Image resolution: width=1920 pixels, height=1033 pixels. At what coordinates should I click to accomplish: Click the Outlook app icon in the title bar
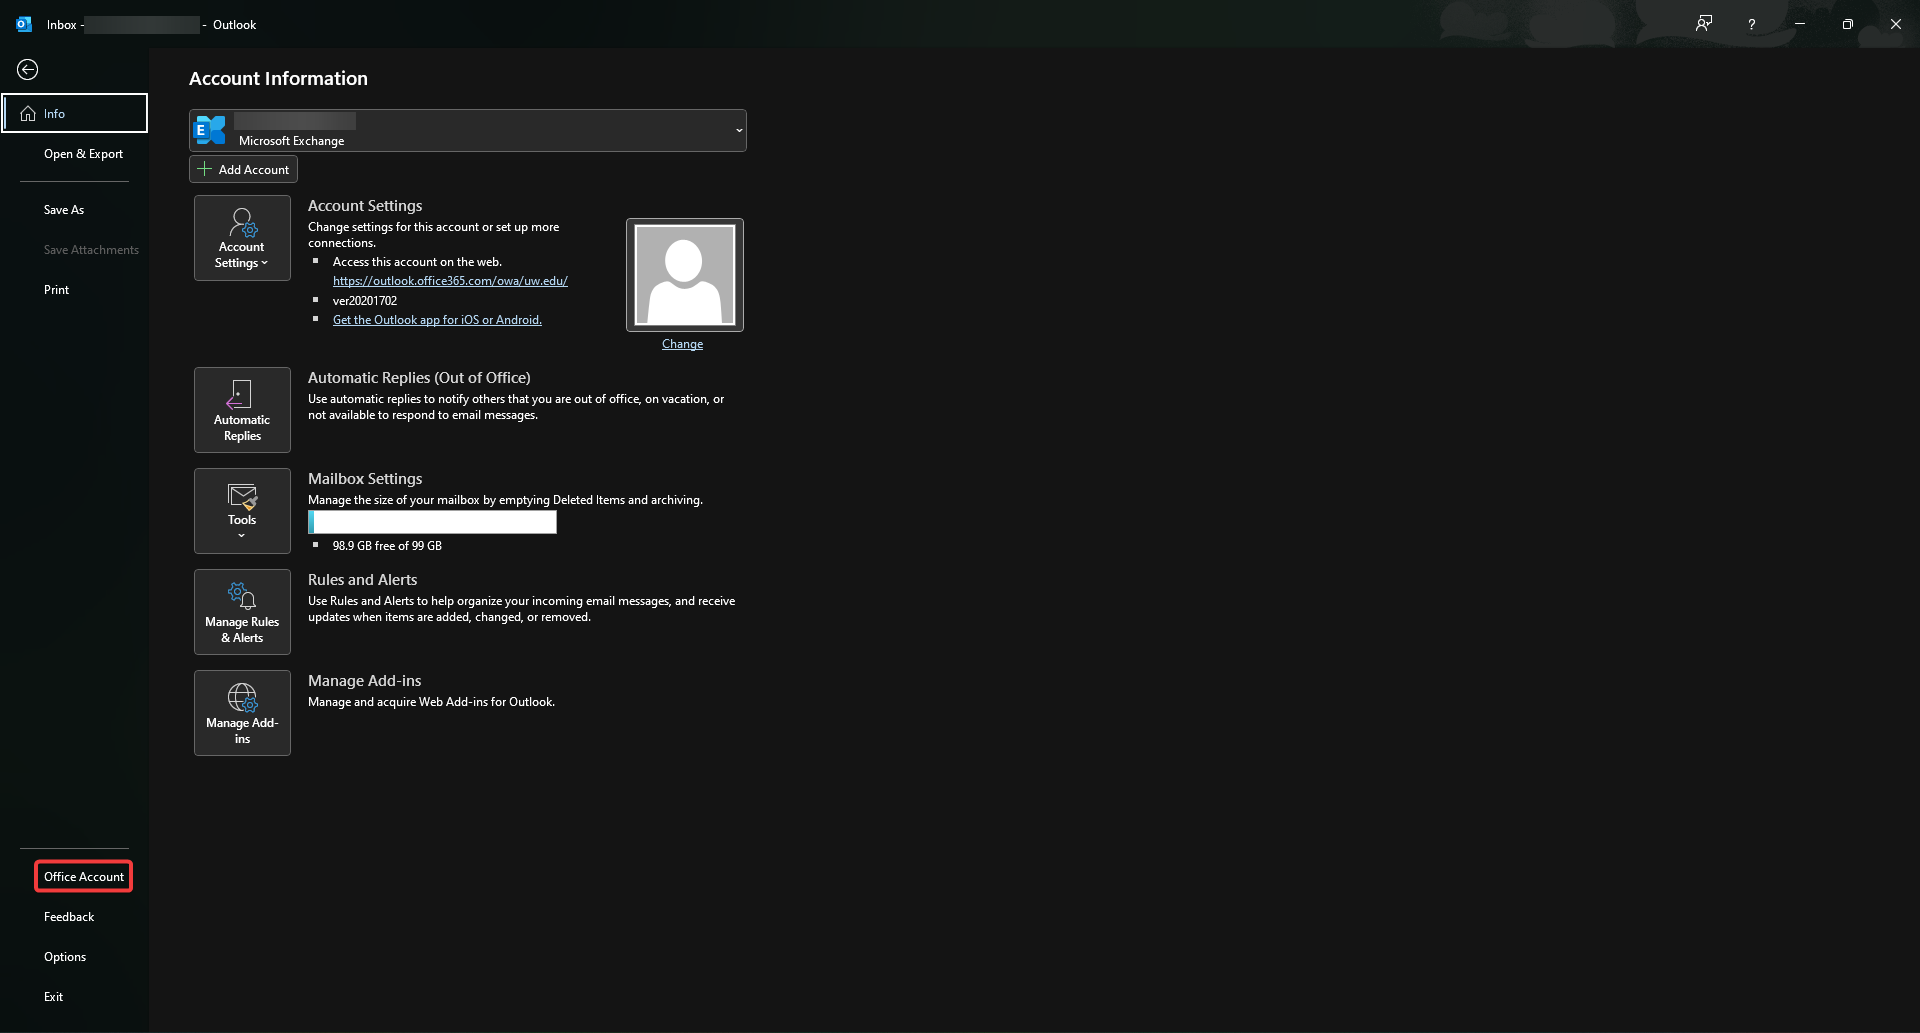coord(24,24)
